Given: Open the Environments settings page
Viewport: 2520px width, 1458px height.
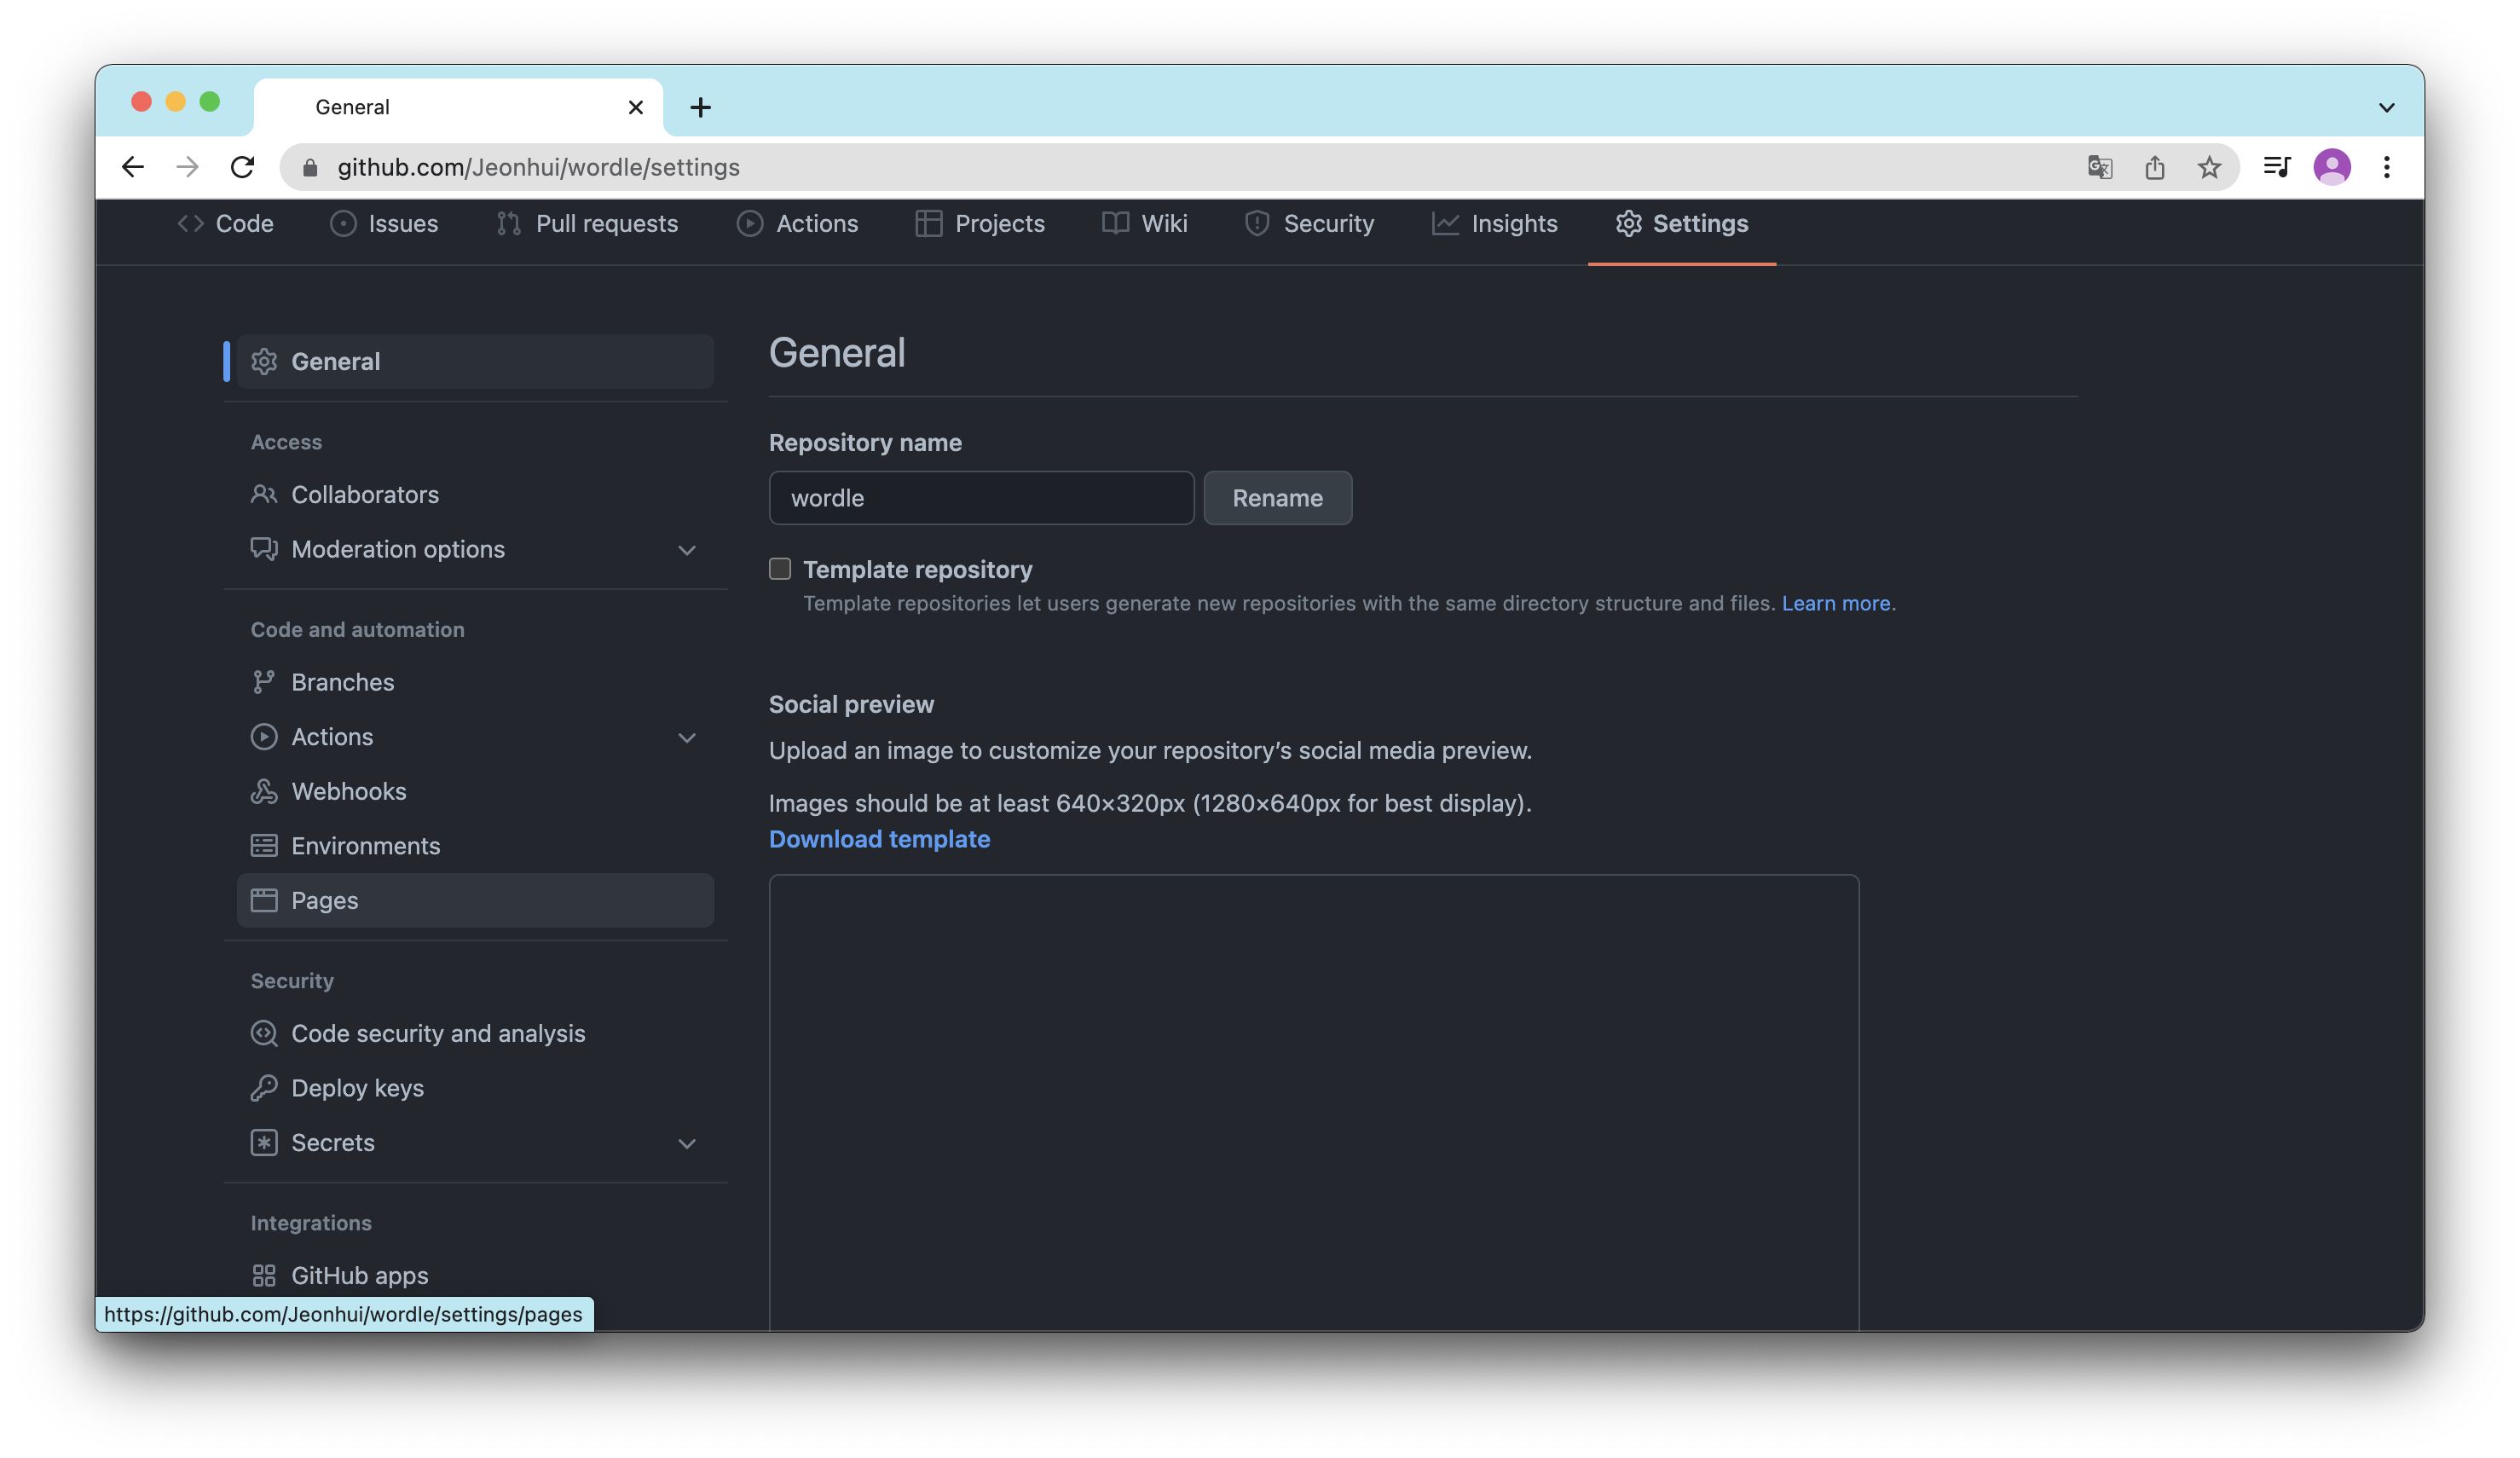Looking at the screenshot, I should tap(475, 846).
